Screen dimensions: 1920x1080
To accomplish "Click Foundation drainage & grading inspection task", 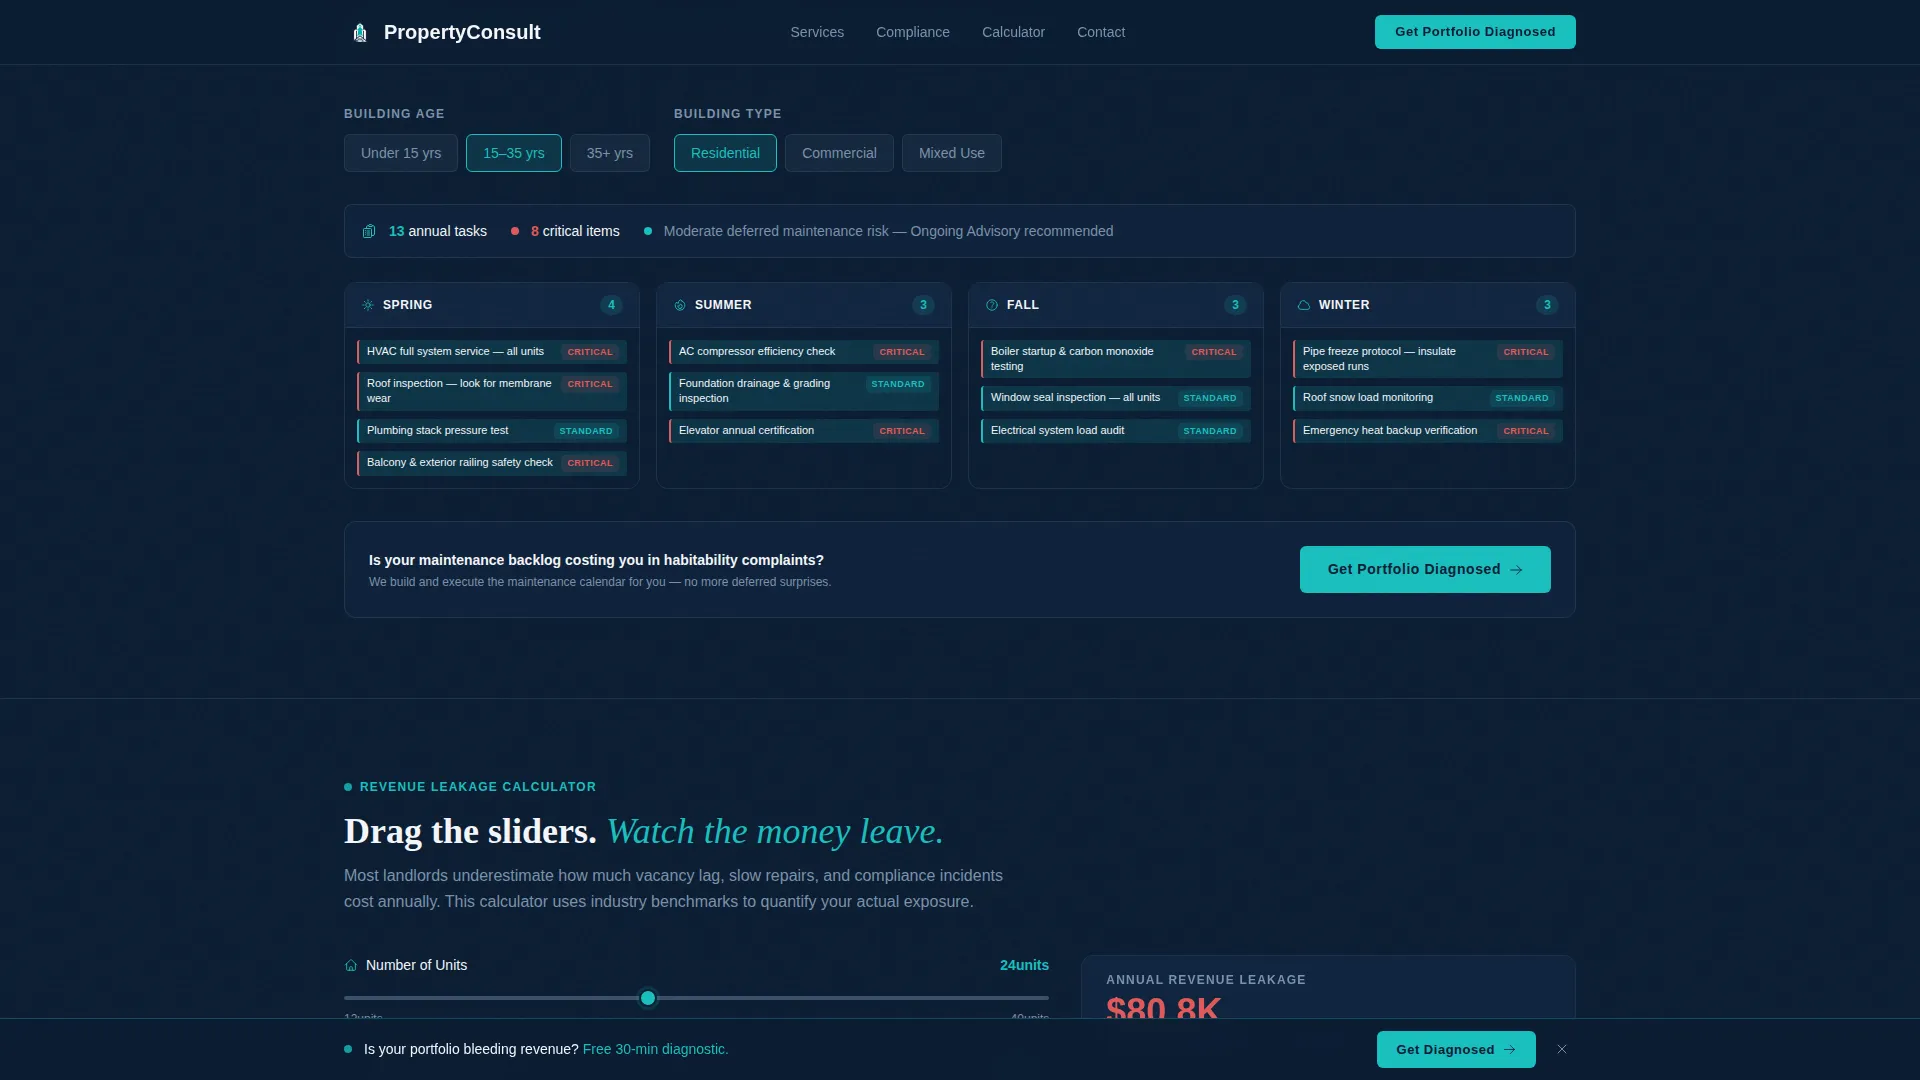I will click(x=804, y=391).
